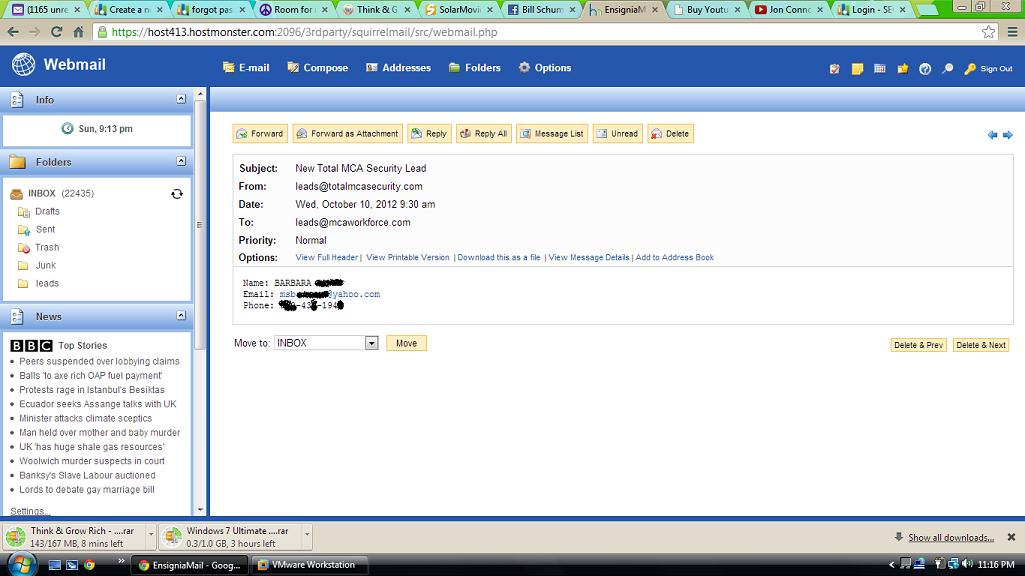
Task: Open Think & Grow Rich download options arrow
Action: pyautogui.click(x=150, y=535)
